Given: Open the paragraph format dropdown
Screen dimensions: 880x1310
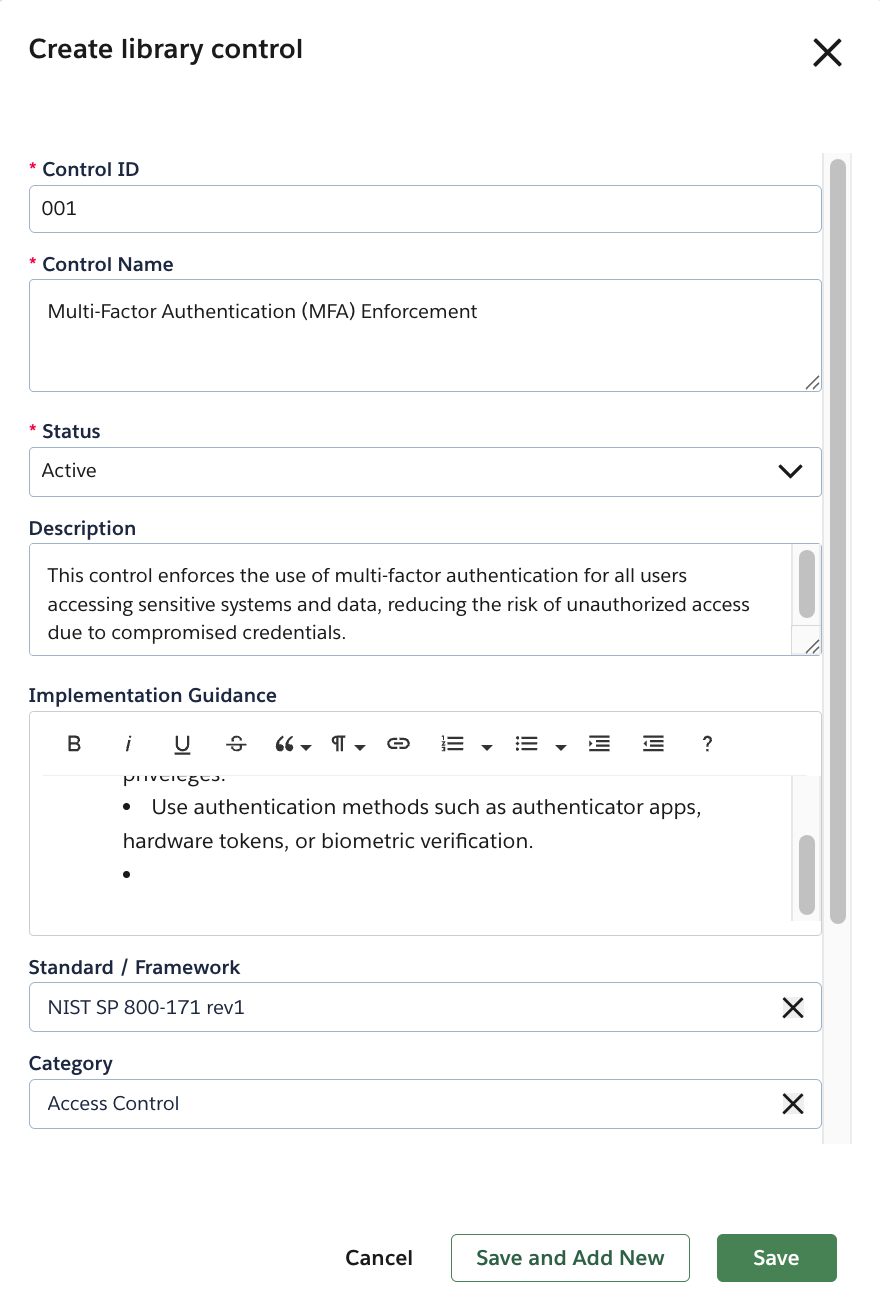Looking at the screenshot, I should click(x=348, y=744).
